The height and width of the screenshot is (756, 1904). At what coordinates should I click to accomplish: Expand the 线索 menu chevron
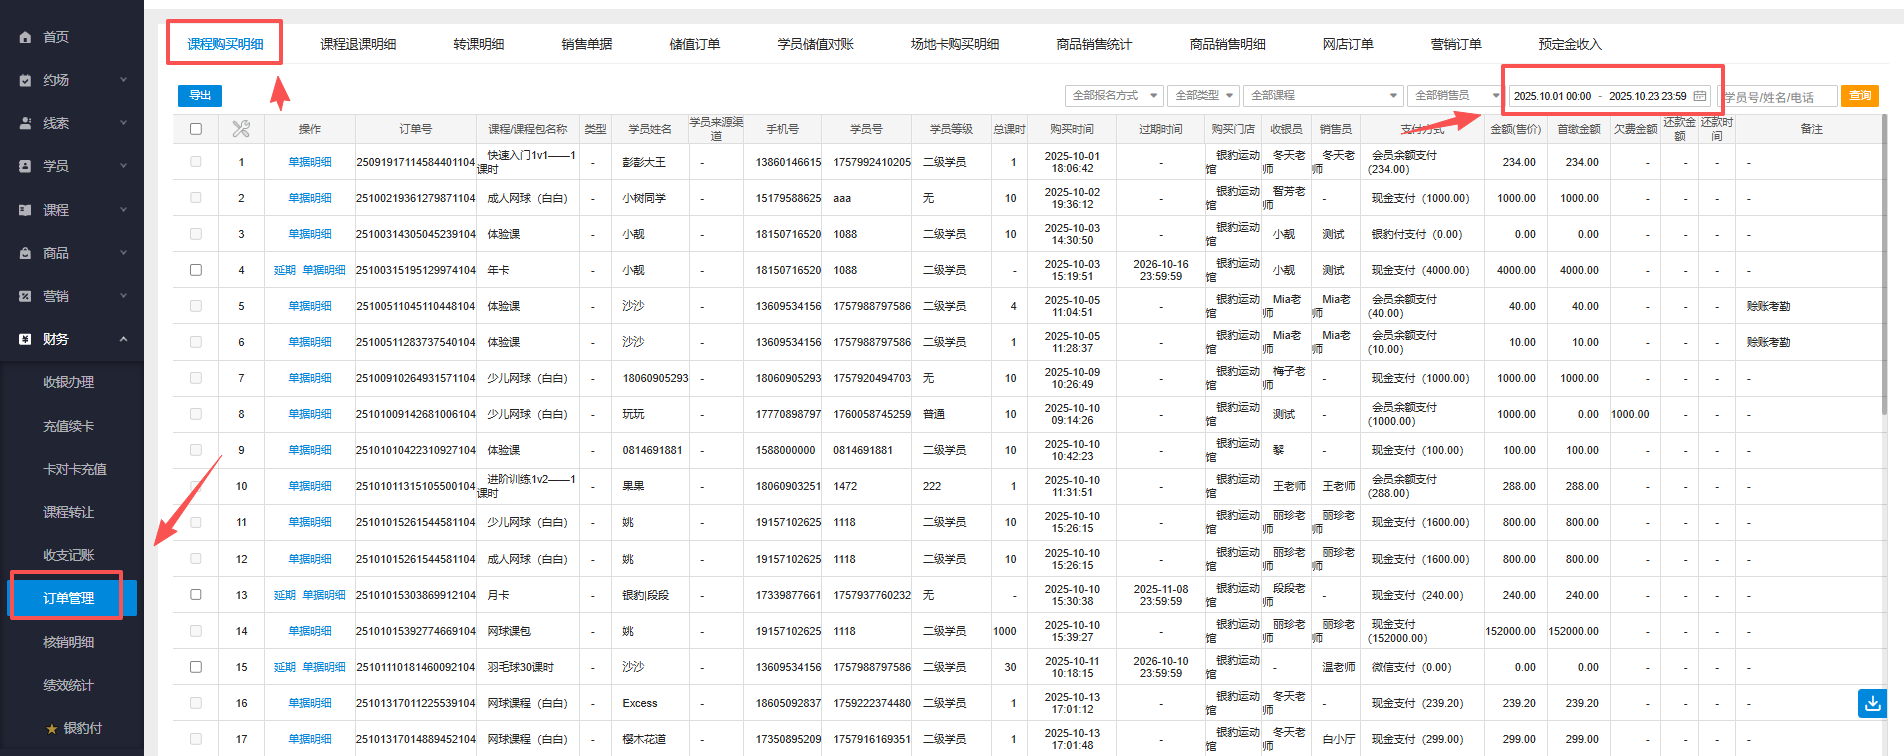[x=124, y=123]
